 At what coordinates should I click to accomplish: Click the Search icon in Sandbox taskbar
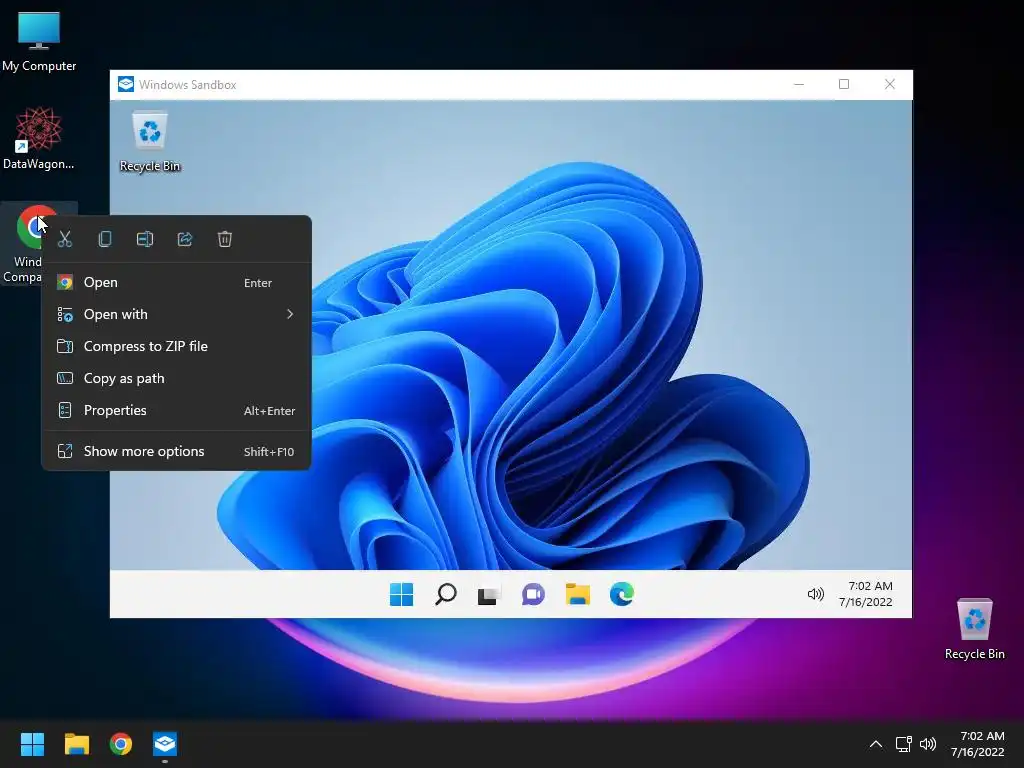[445, 594]
